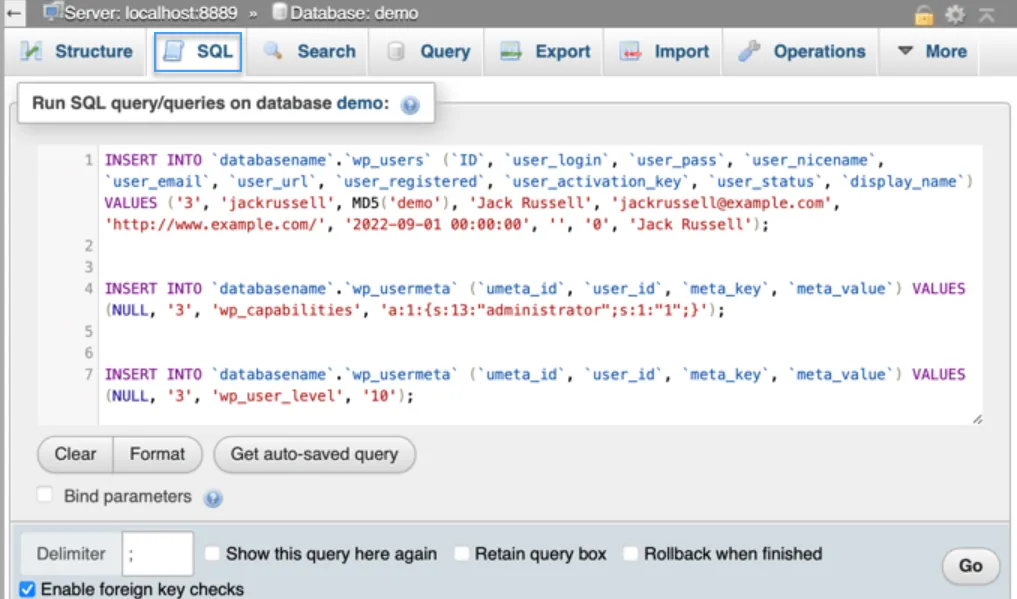The image size is (1017, 599).
Task: Open the Operations tab
Action: [x=802, y=51]
